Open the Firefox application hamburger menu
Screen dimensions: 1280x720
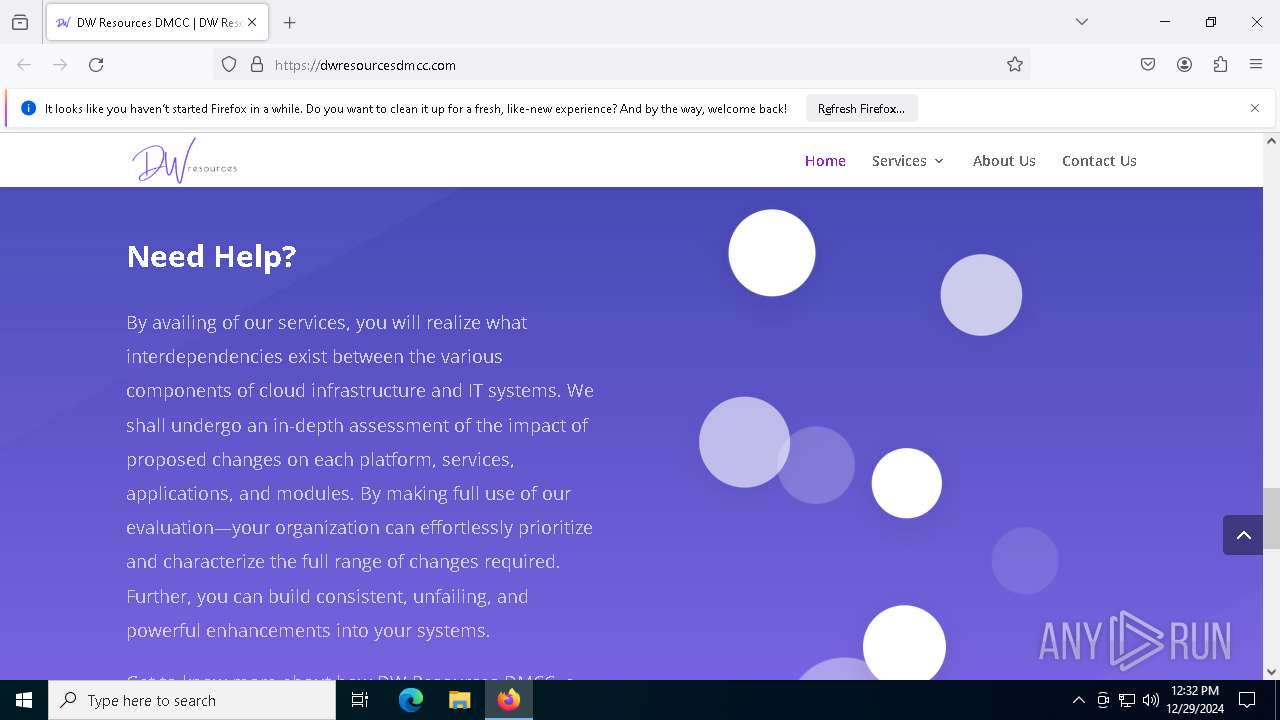pos(1256,64)
